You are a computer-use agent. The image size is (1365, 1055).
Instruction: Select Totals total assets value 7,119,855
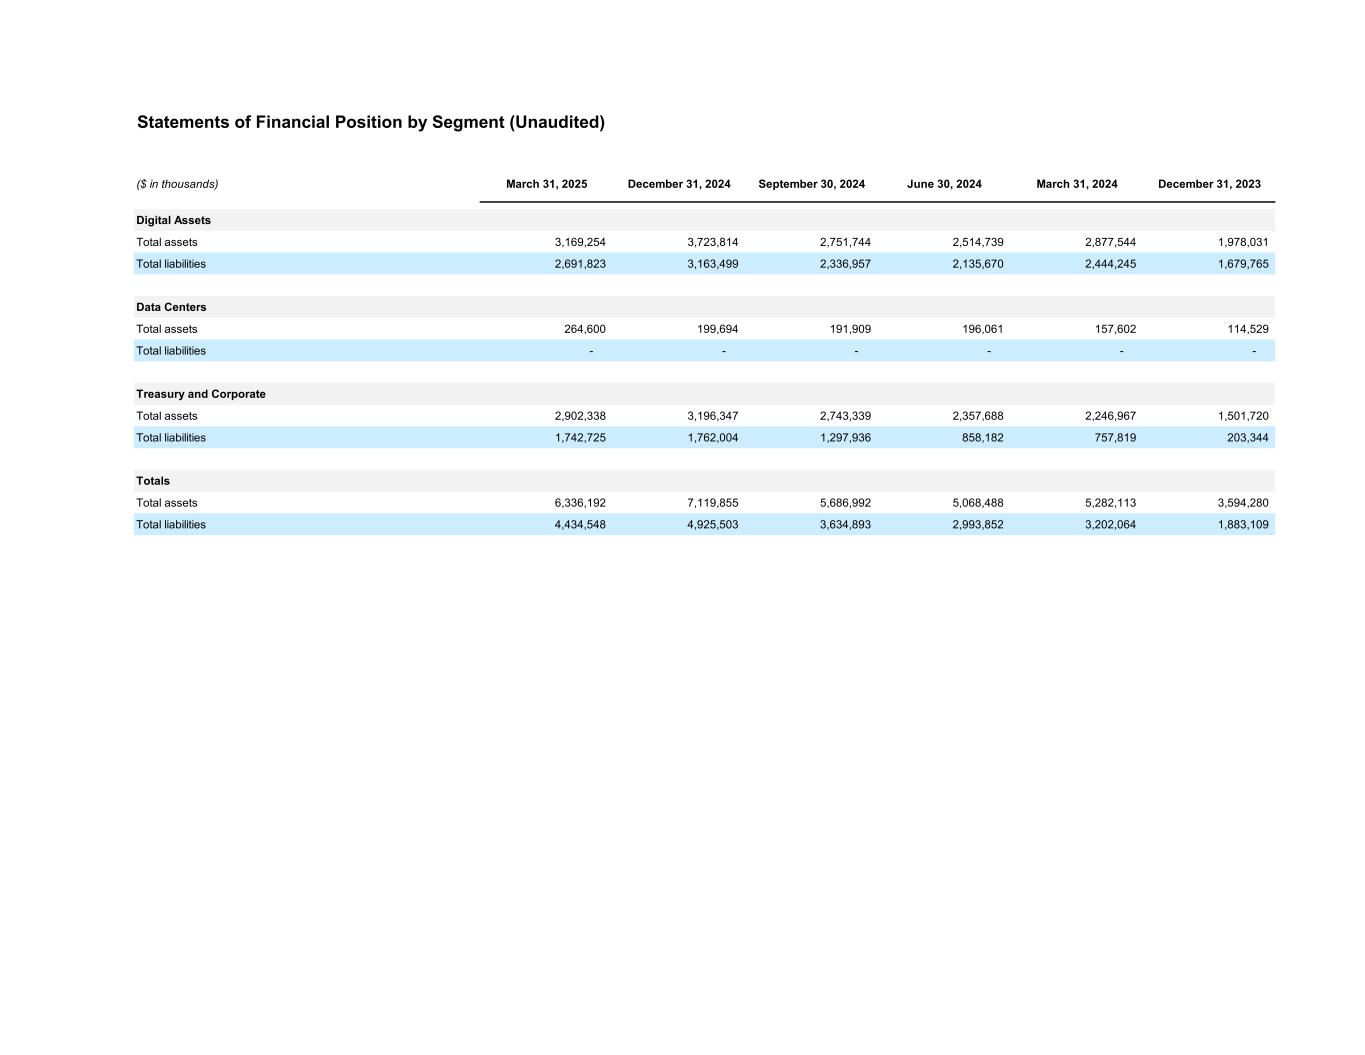coord(713,503)
